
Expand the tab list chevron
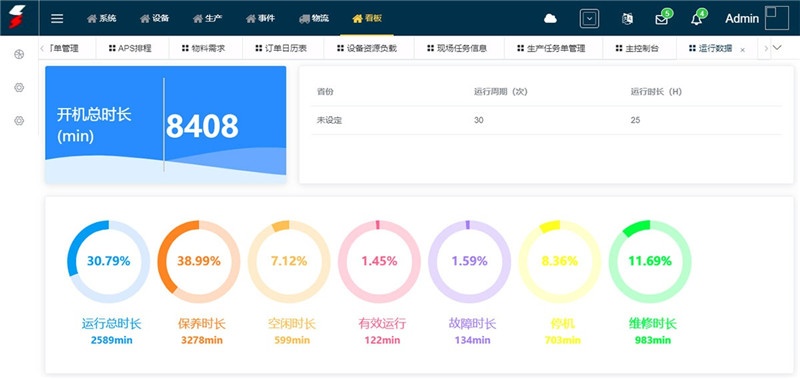pyautogui.click(x=777, y=48)
